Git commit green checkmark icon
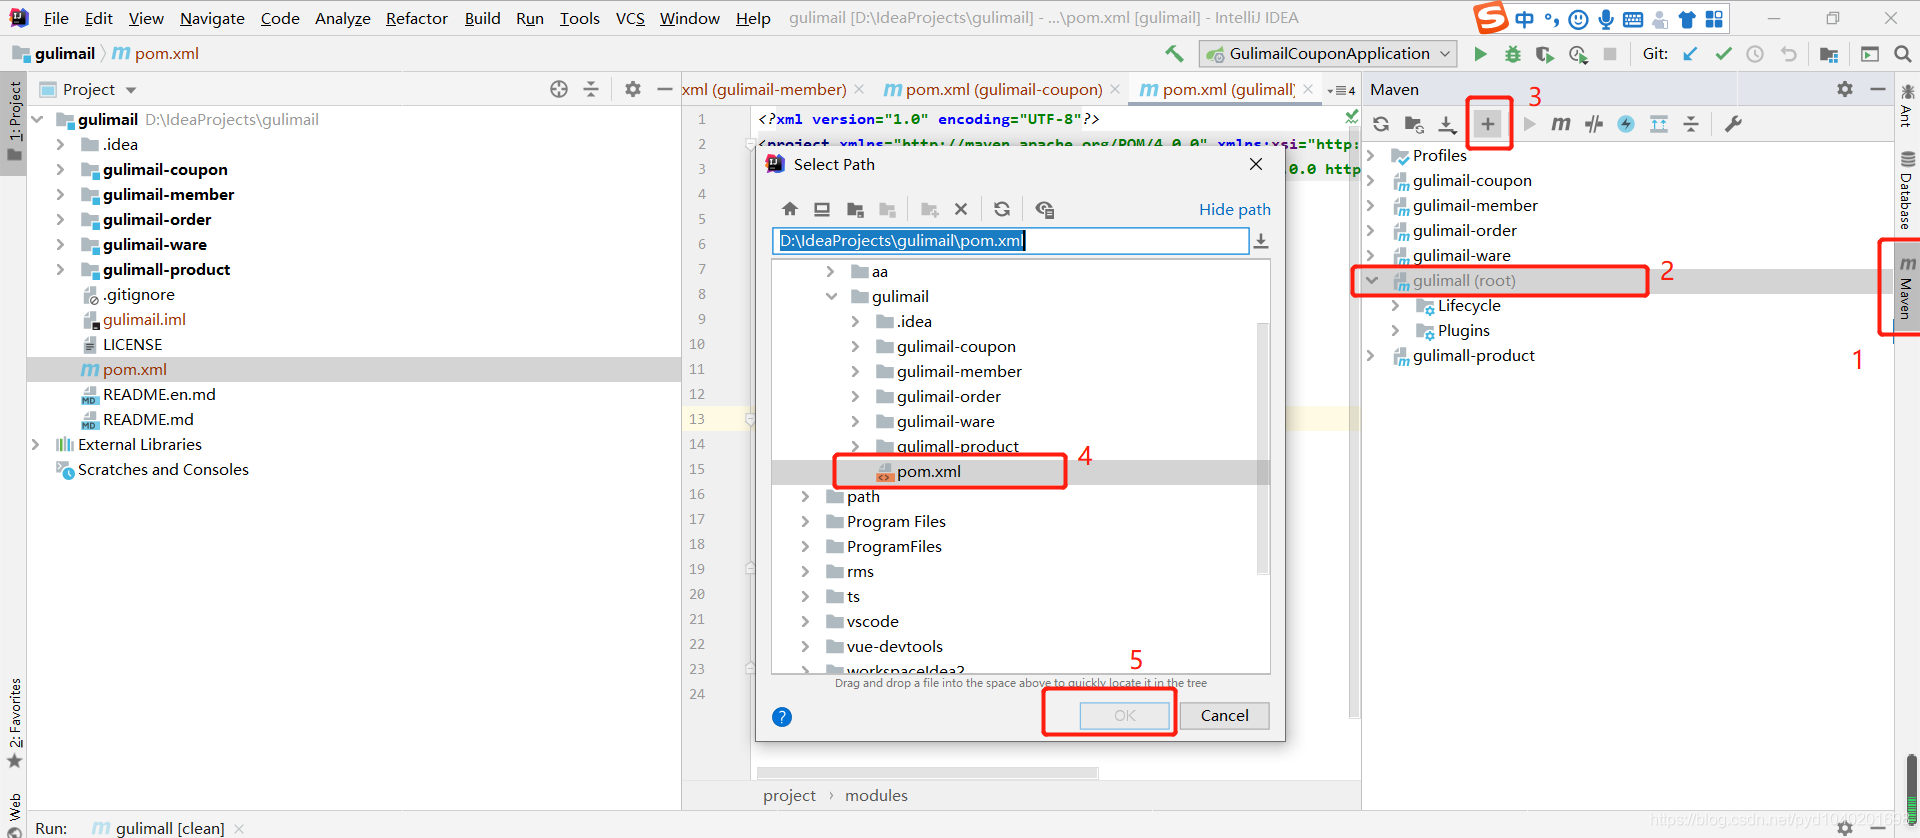The height and width of the screenshot is (838, 1920). [x=1723, y=54]
